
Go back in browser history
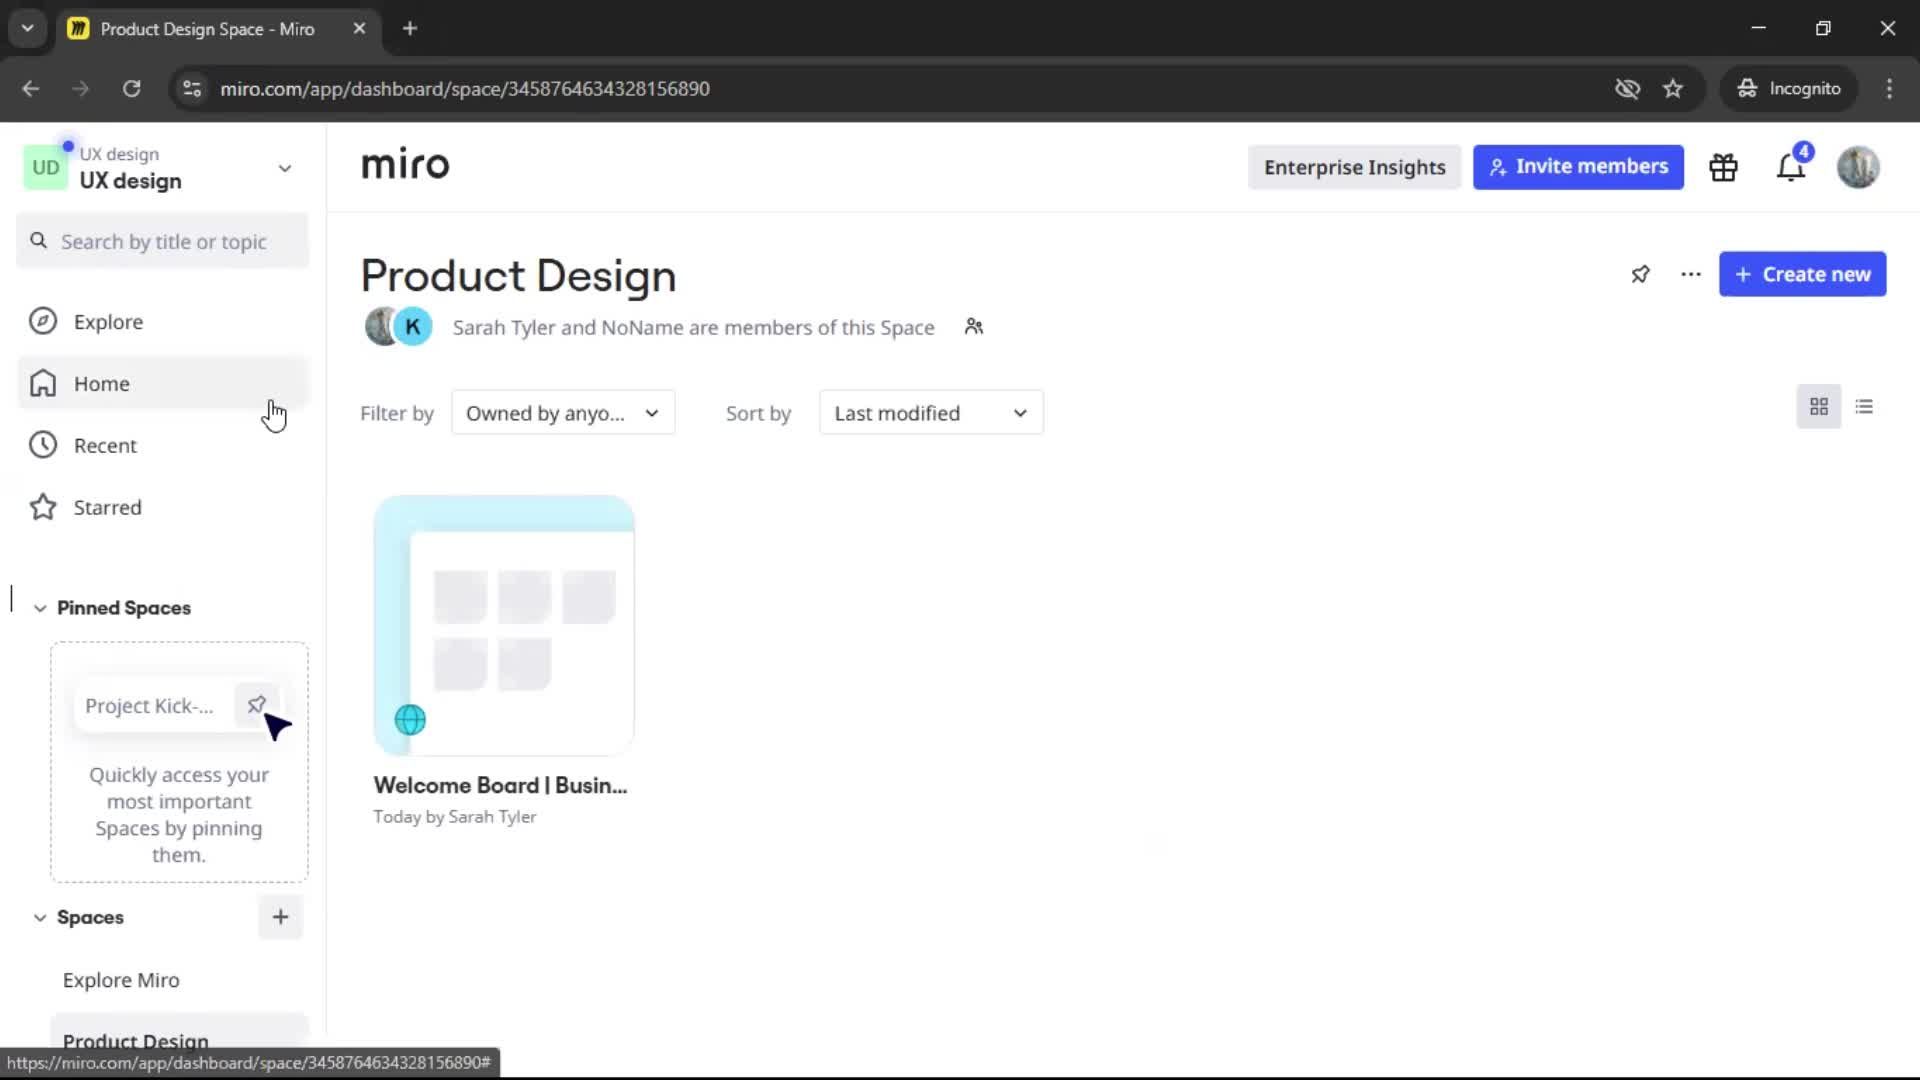(x=30, y=89)
